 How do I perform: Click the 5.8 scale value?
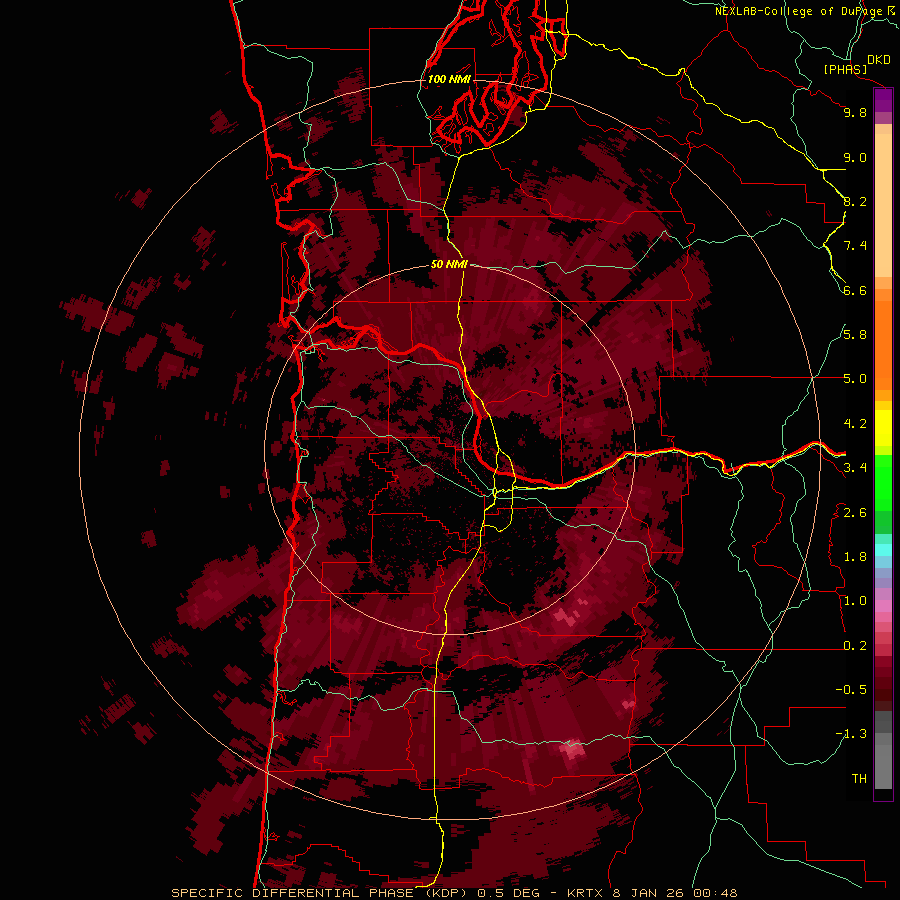855,335
